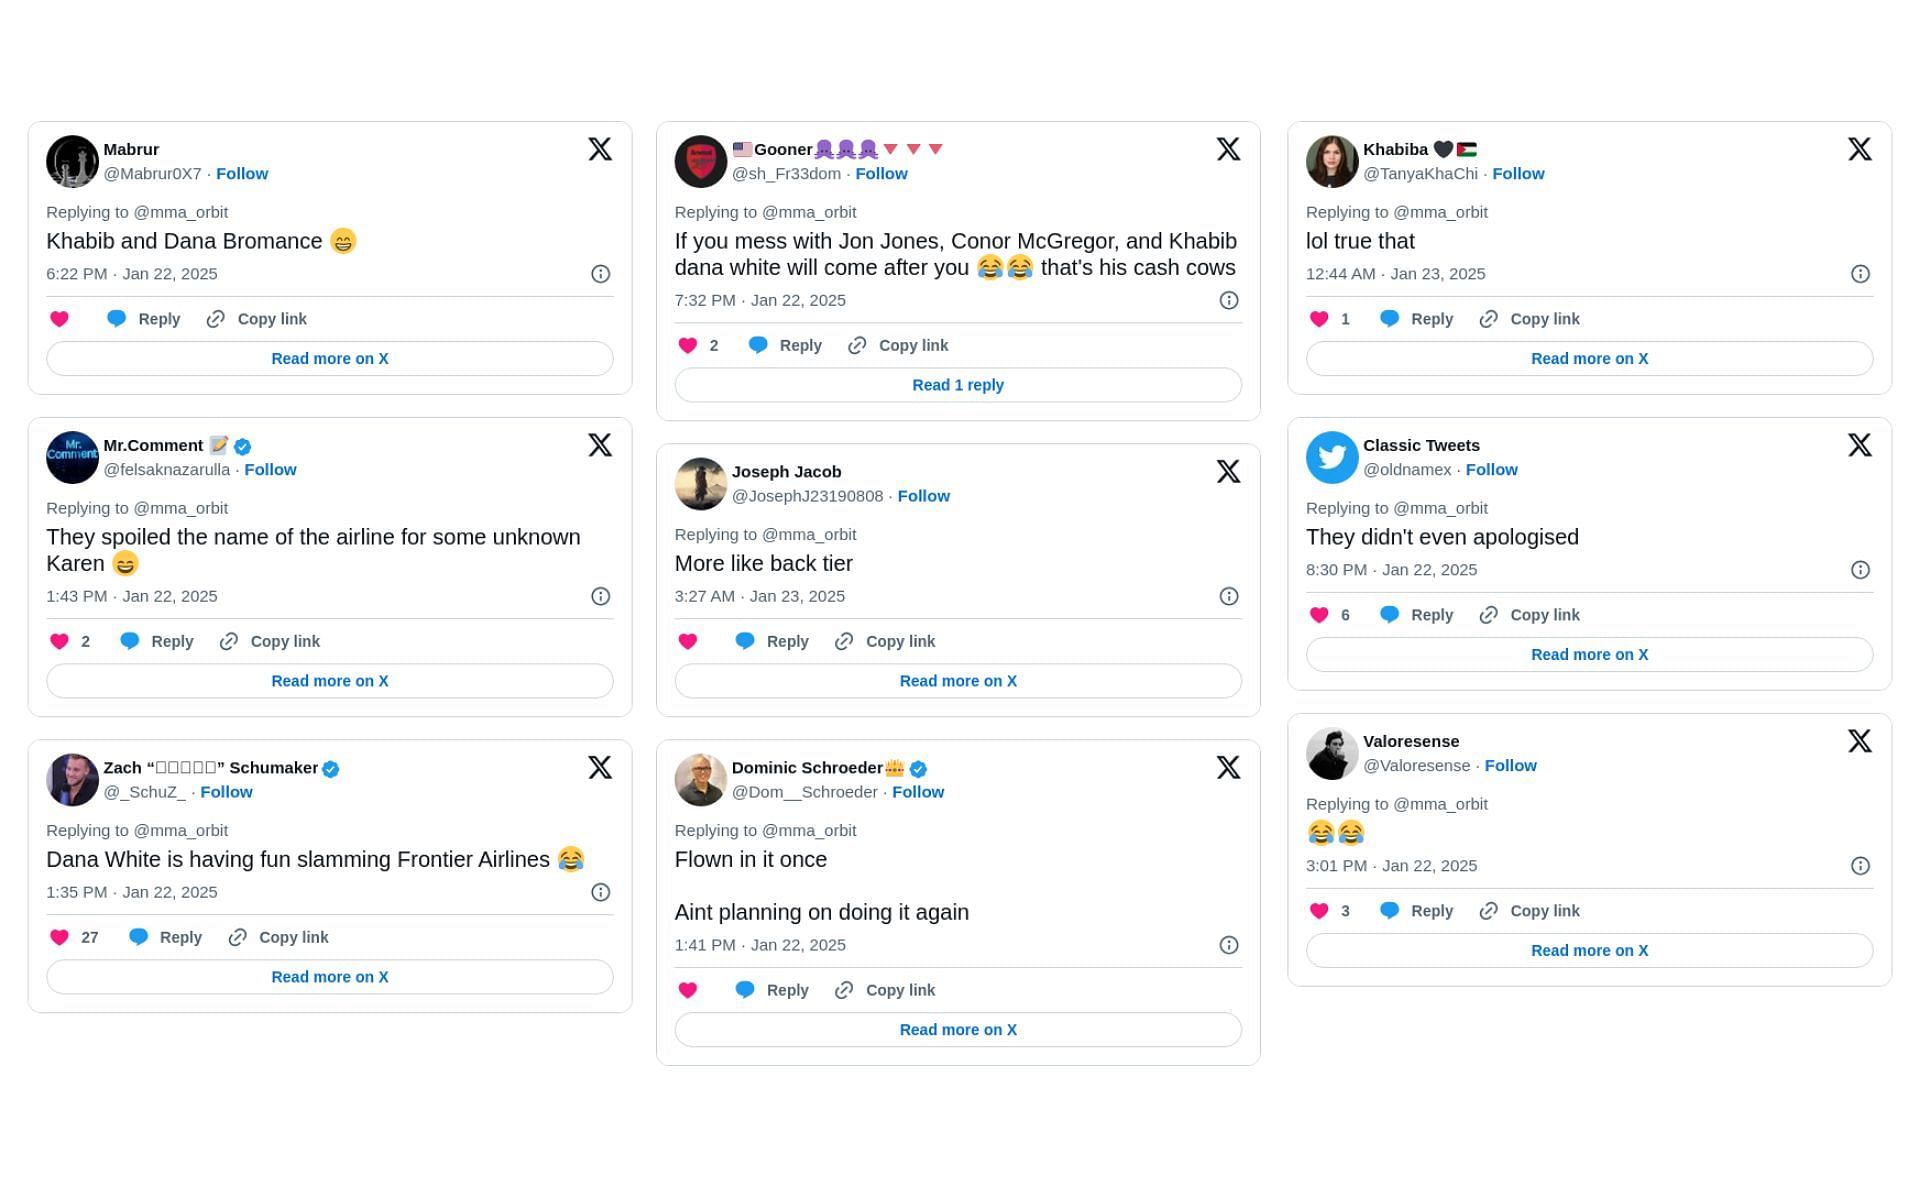Expand Read more on Khabiba's tweet

click(1590, 358)
